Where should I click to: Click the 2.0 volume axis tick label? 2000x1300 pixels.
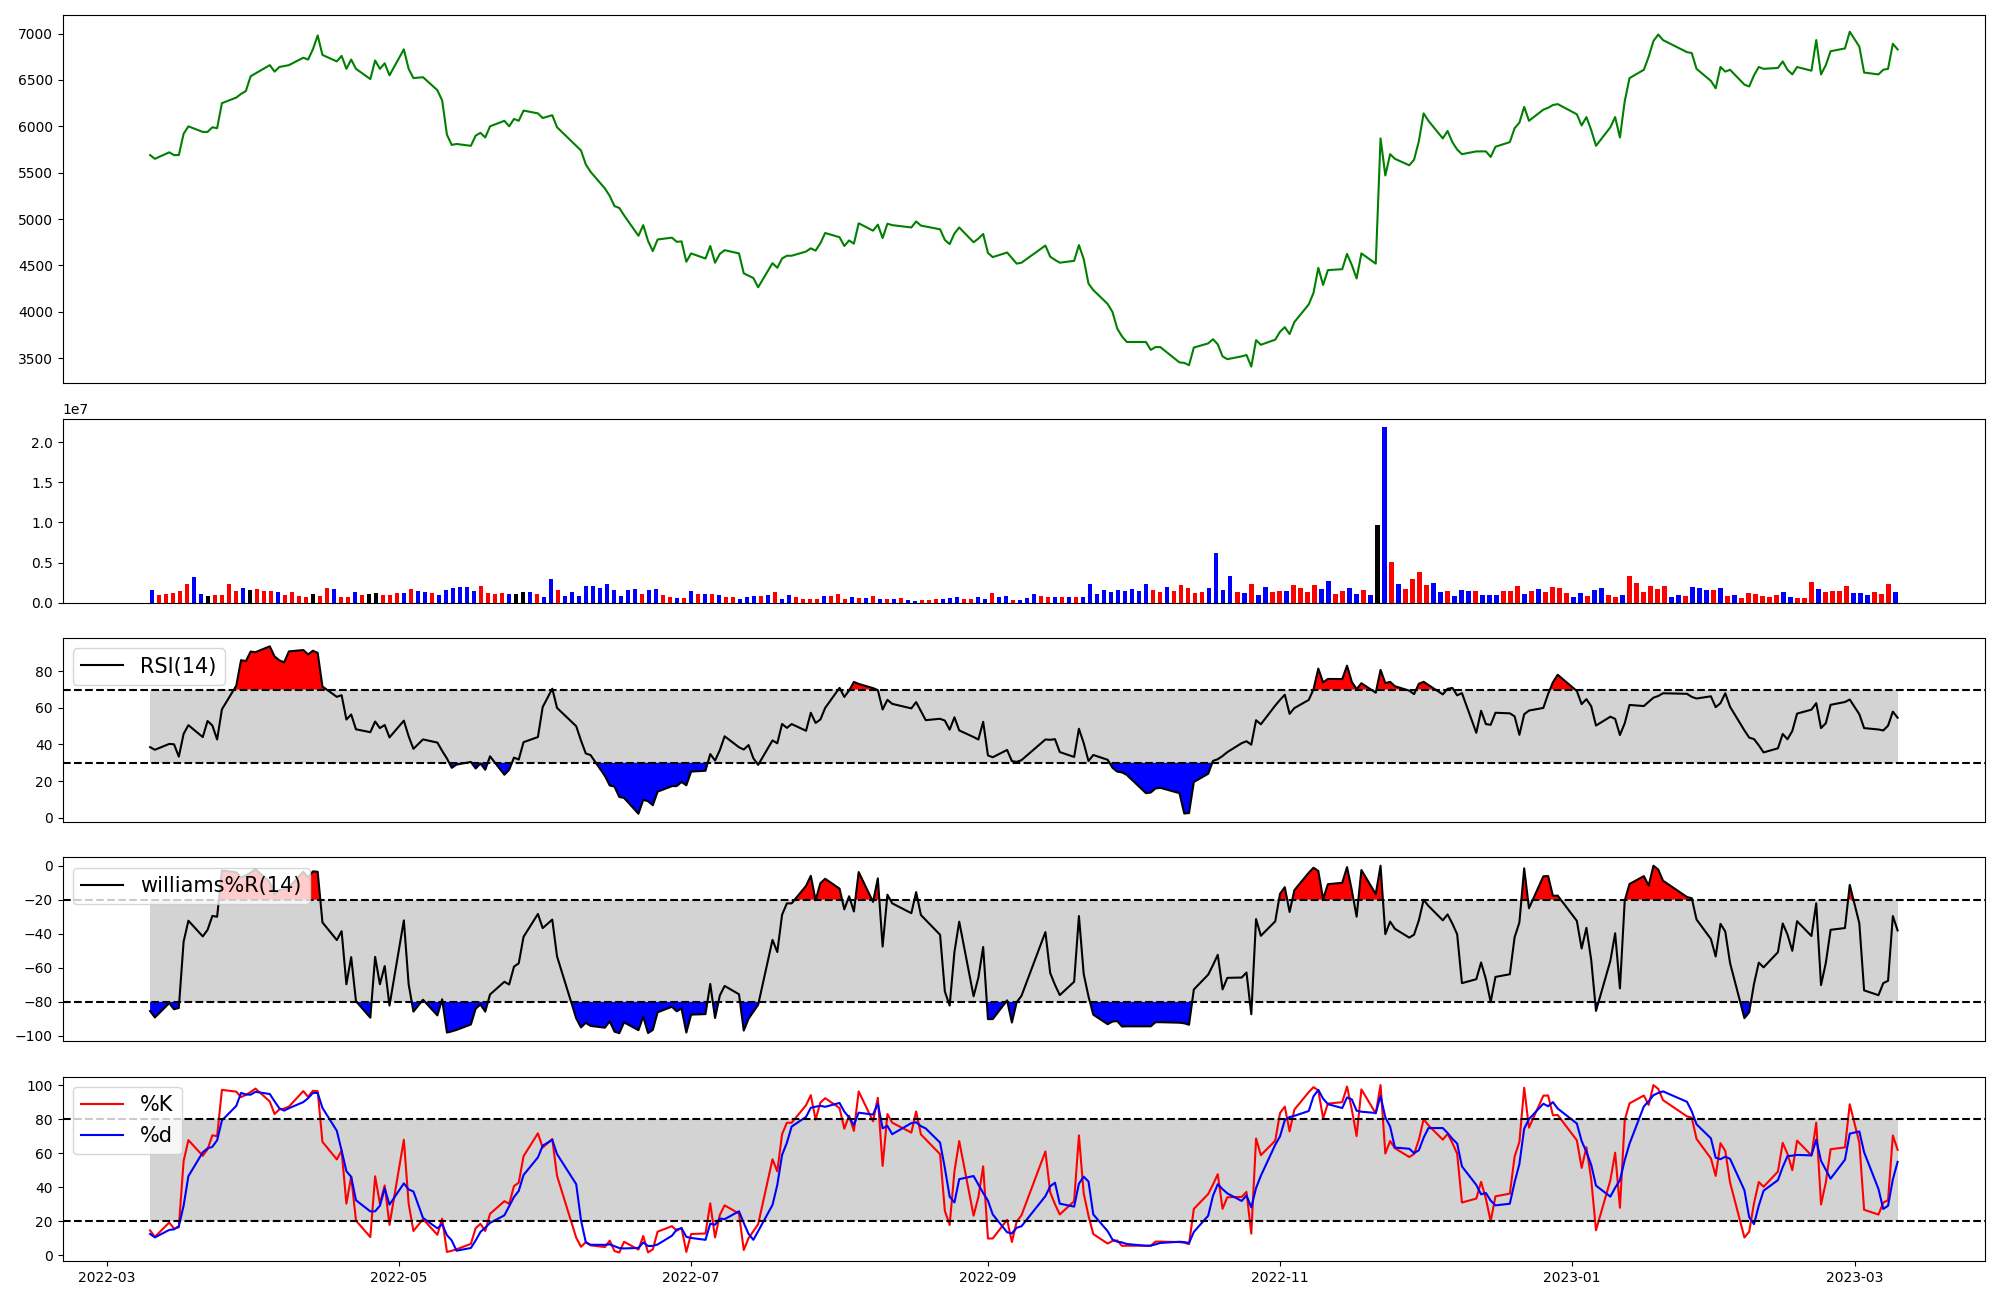click(42, 443)
